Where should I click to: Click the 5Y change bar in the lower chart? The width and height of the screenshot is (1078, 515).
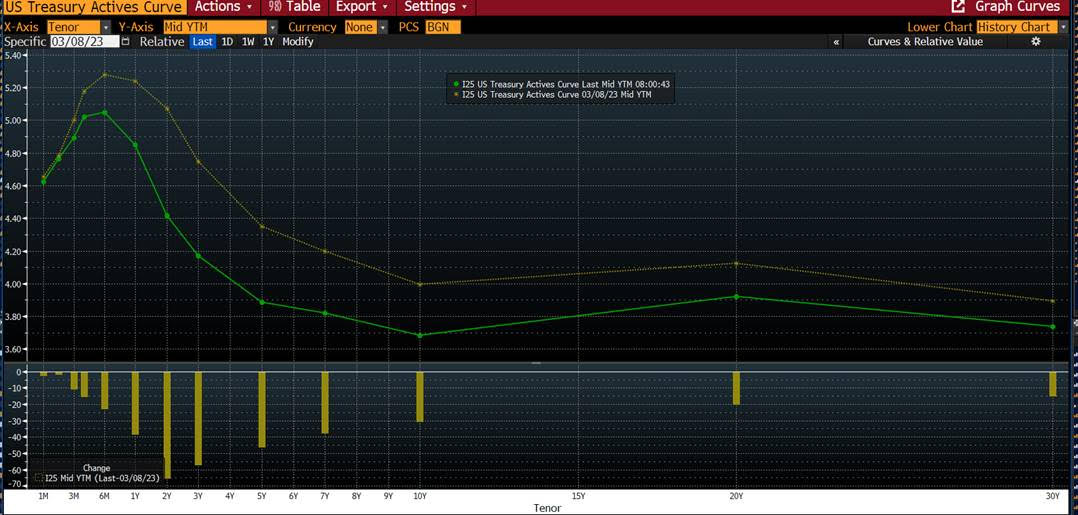coord(262,410)
